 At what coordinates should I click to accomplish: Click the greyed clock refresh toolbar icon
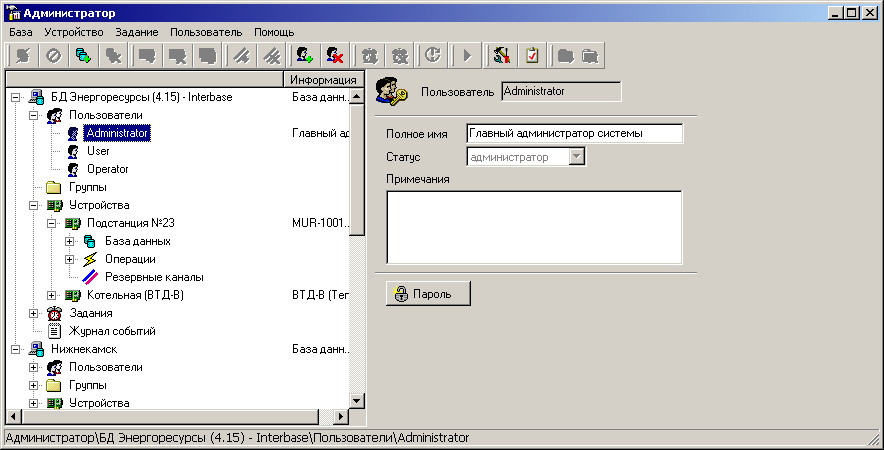tap(432, 55)
